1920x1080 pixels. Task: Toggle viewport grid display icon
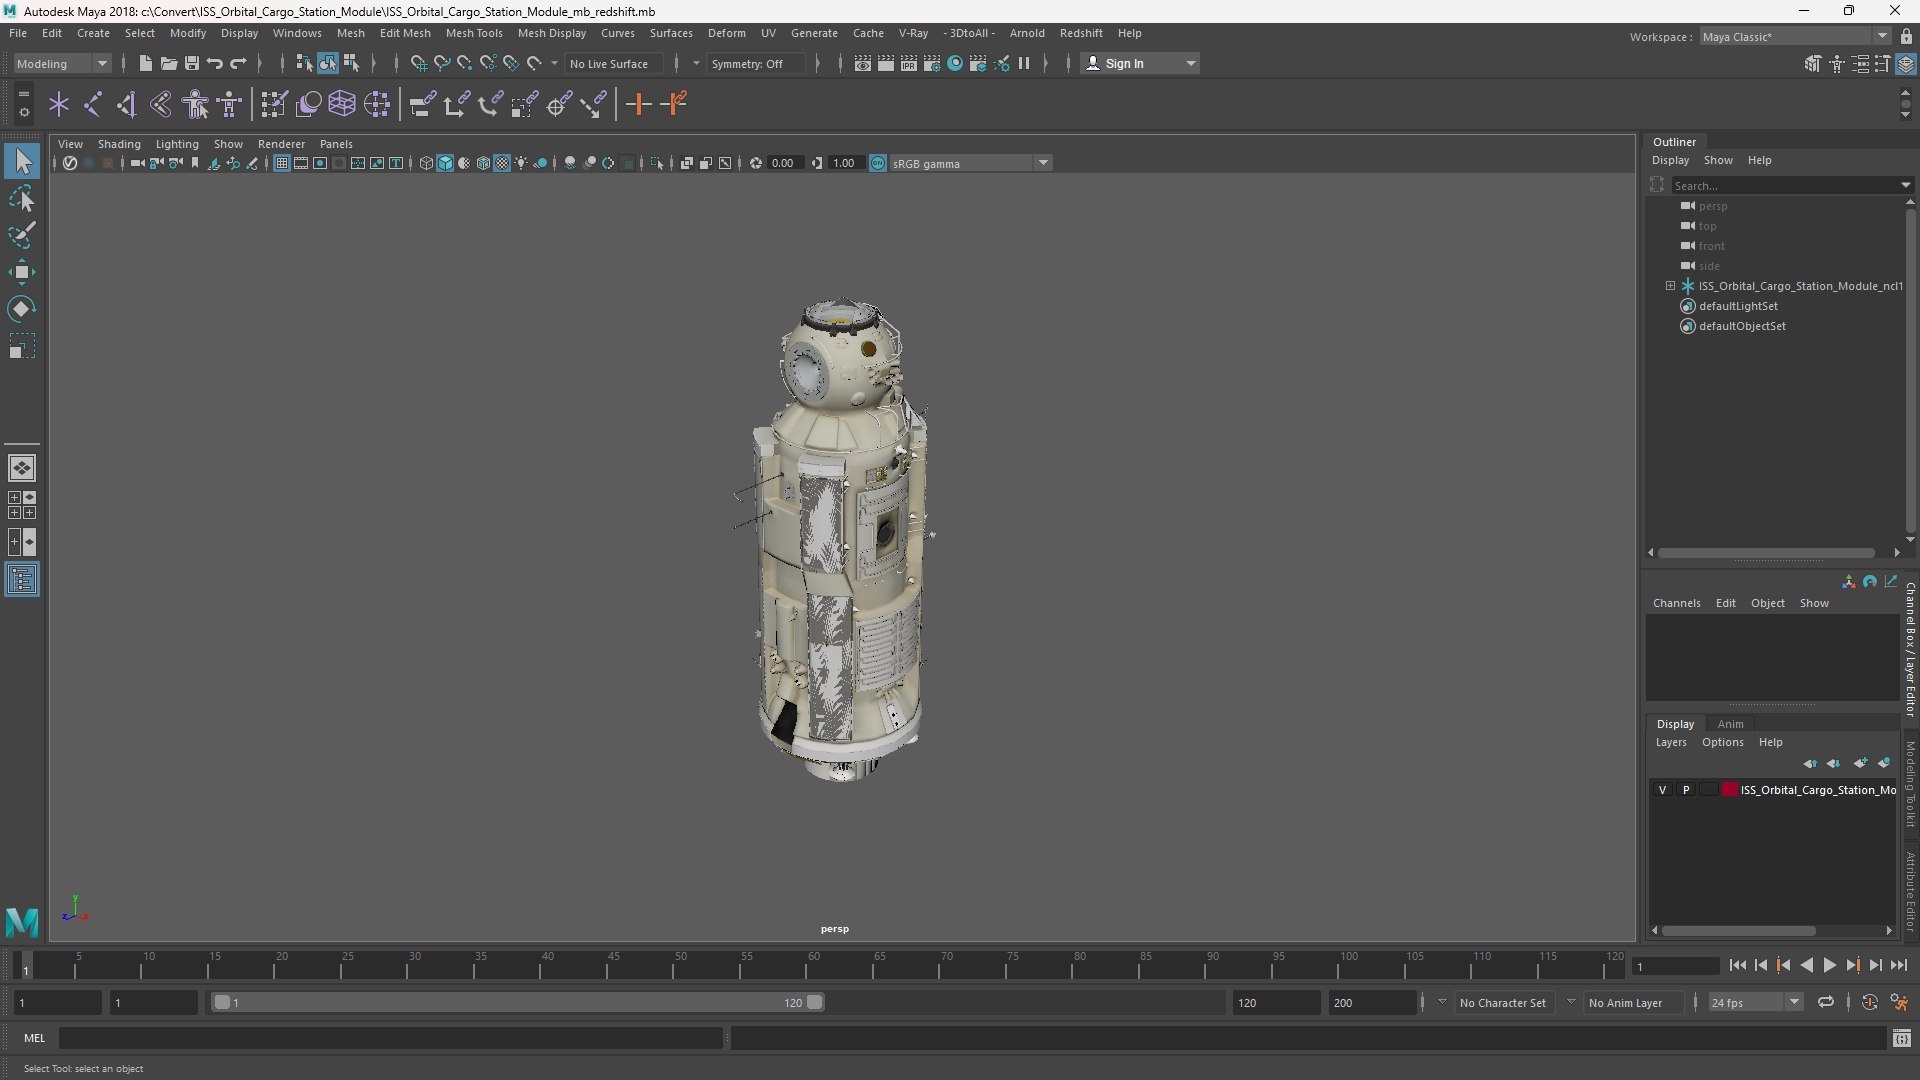click(x=282, y=163)
